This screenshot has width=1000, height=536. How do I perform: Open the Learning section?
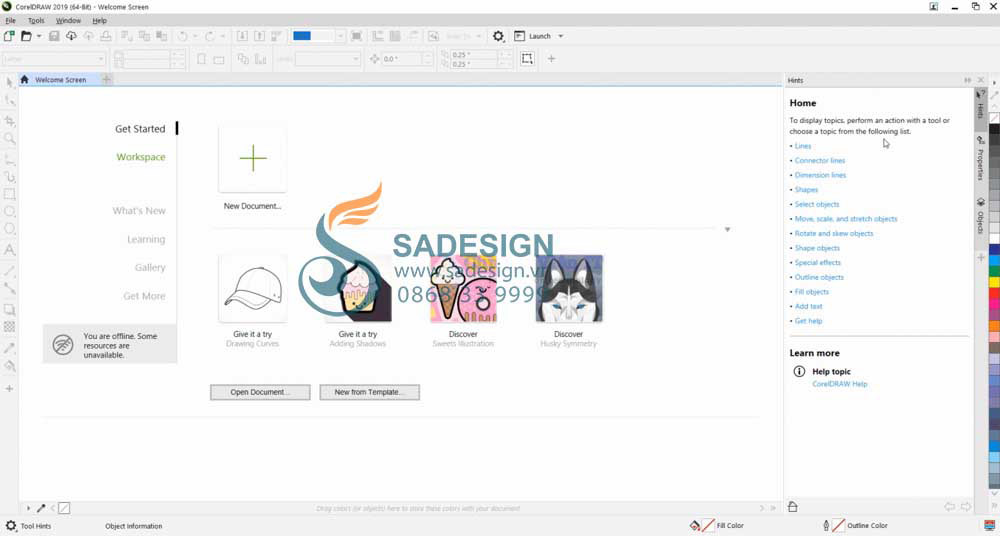(x=146, y=239)
